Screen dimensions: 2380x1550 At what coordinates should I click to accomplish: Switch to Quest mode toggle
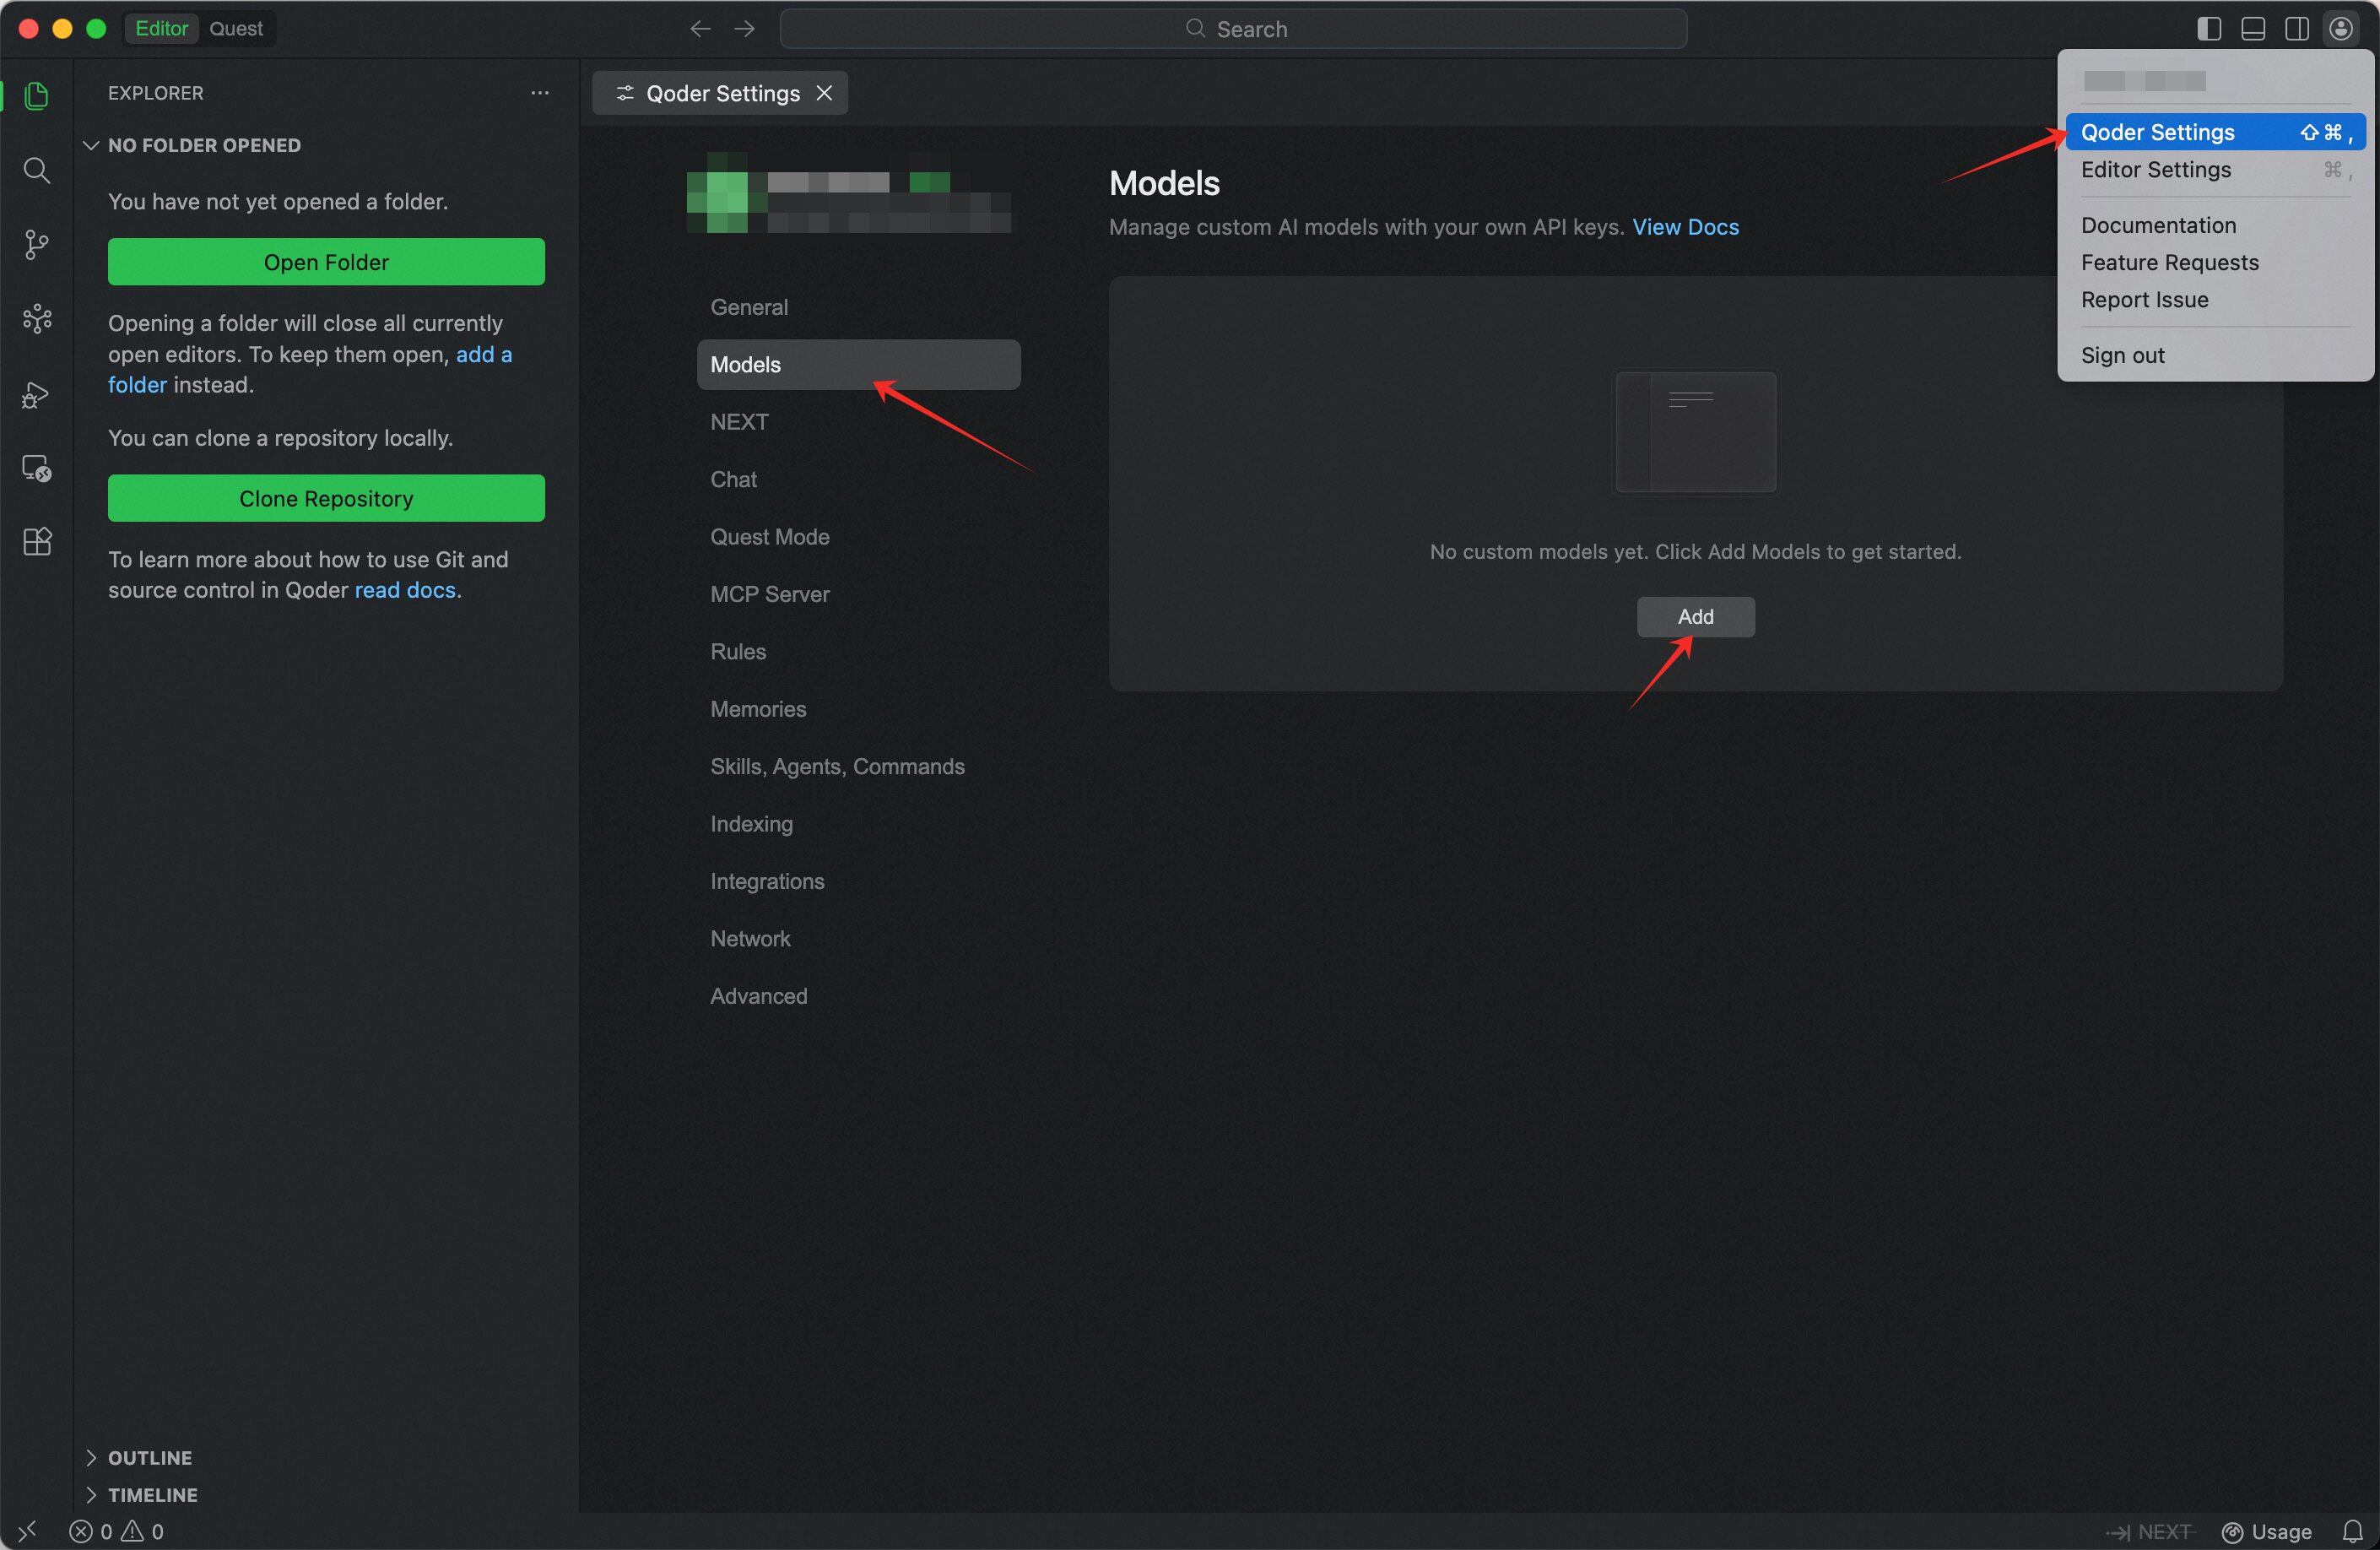pyautogui.click(x=236, y=29)
